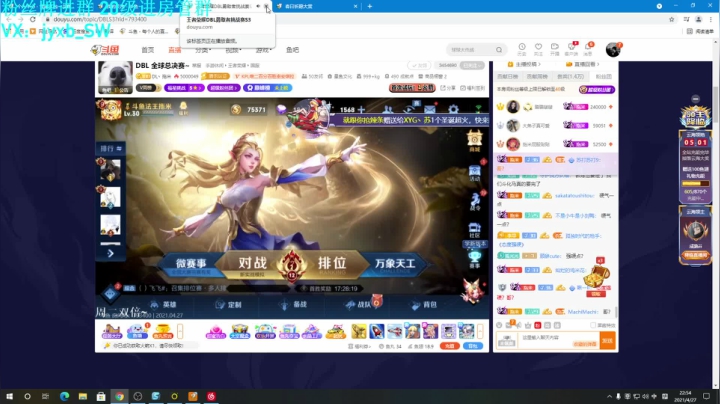
Task: Select the 直播 nav item
Action: point(174,50)
